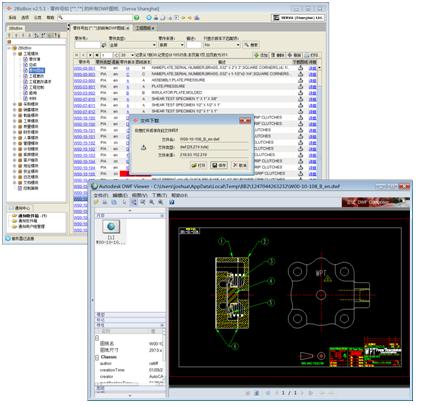The height and width of the screenshot is (406, 422).
Task: Click the Copy icon in the DWF Viewer toolbar
Action: (114, 202)
